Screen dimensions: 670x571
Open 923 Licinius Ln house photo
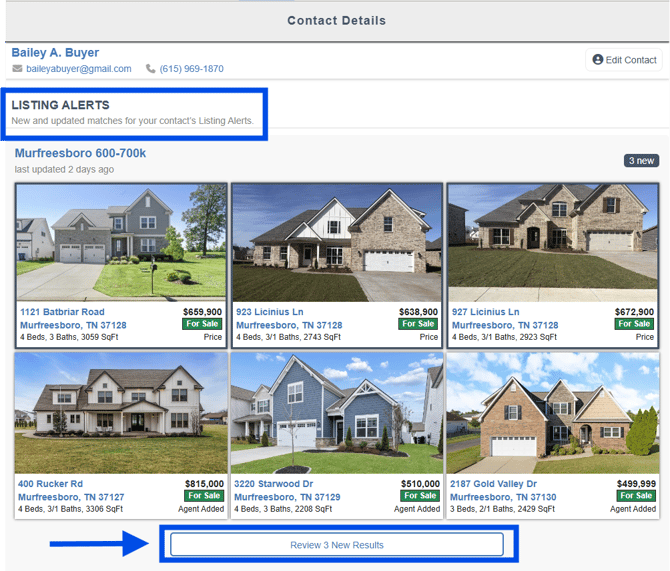[x=336, y=243]
